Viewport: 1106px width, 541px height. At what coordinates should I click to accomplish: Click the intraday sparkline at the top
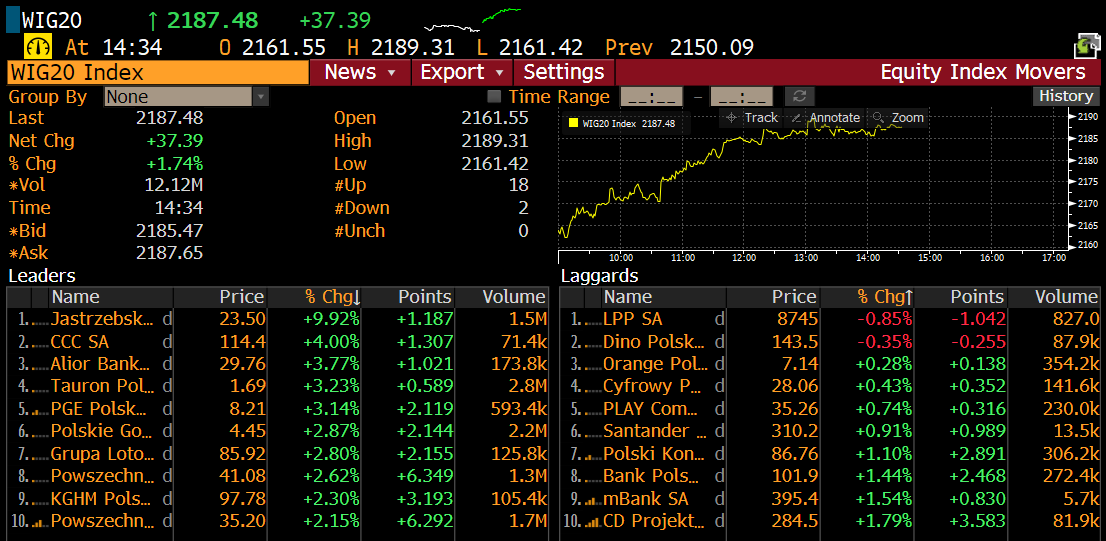(472, 20)
